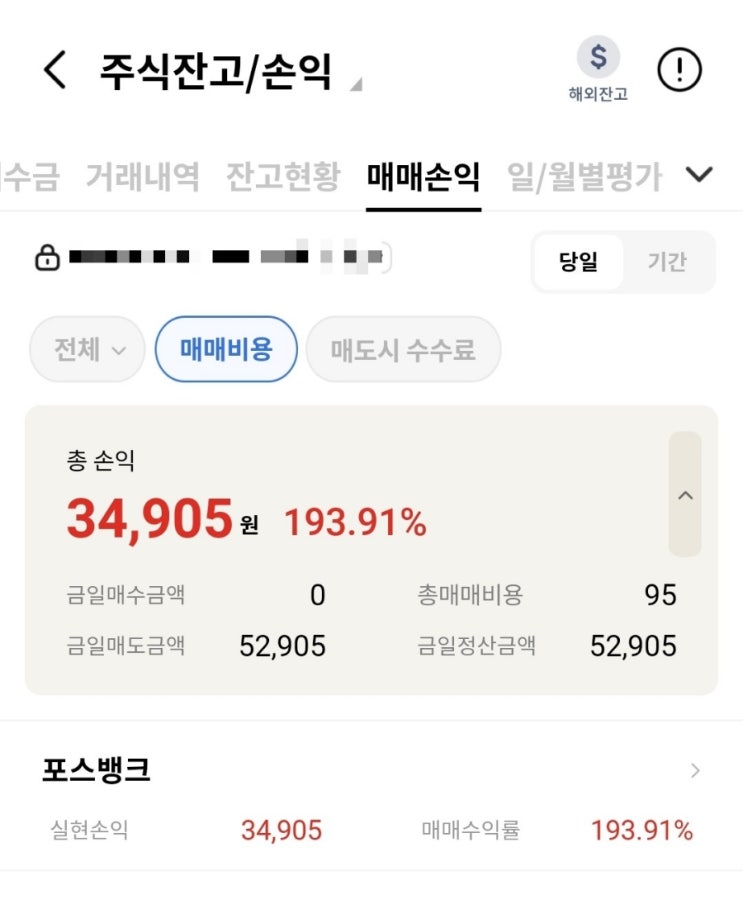Select the 매매손익 tab
Viewport: 743px width, 899px height.
coord(423,176)
